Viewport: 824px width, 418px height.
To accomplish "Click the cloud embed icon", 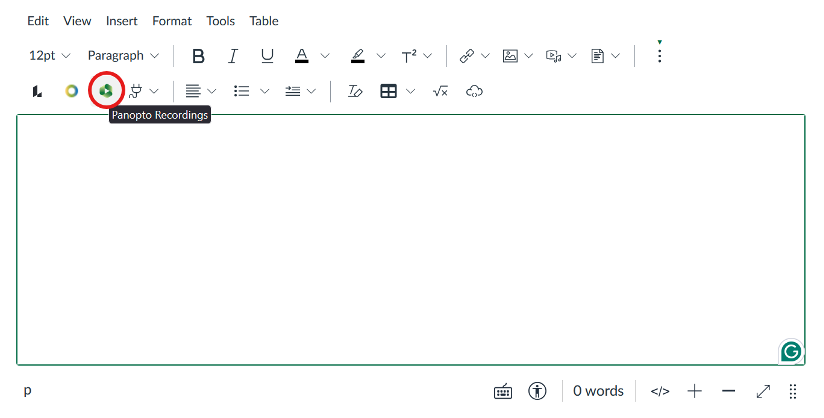I will click(x=475, y=91).
